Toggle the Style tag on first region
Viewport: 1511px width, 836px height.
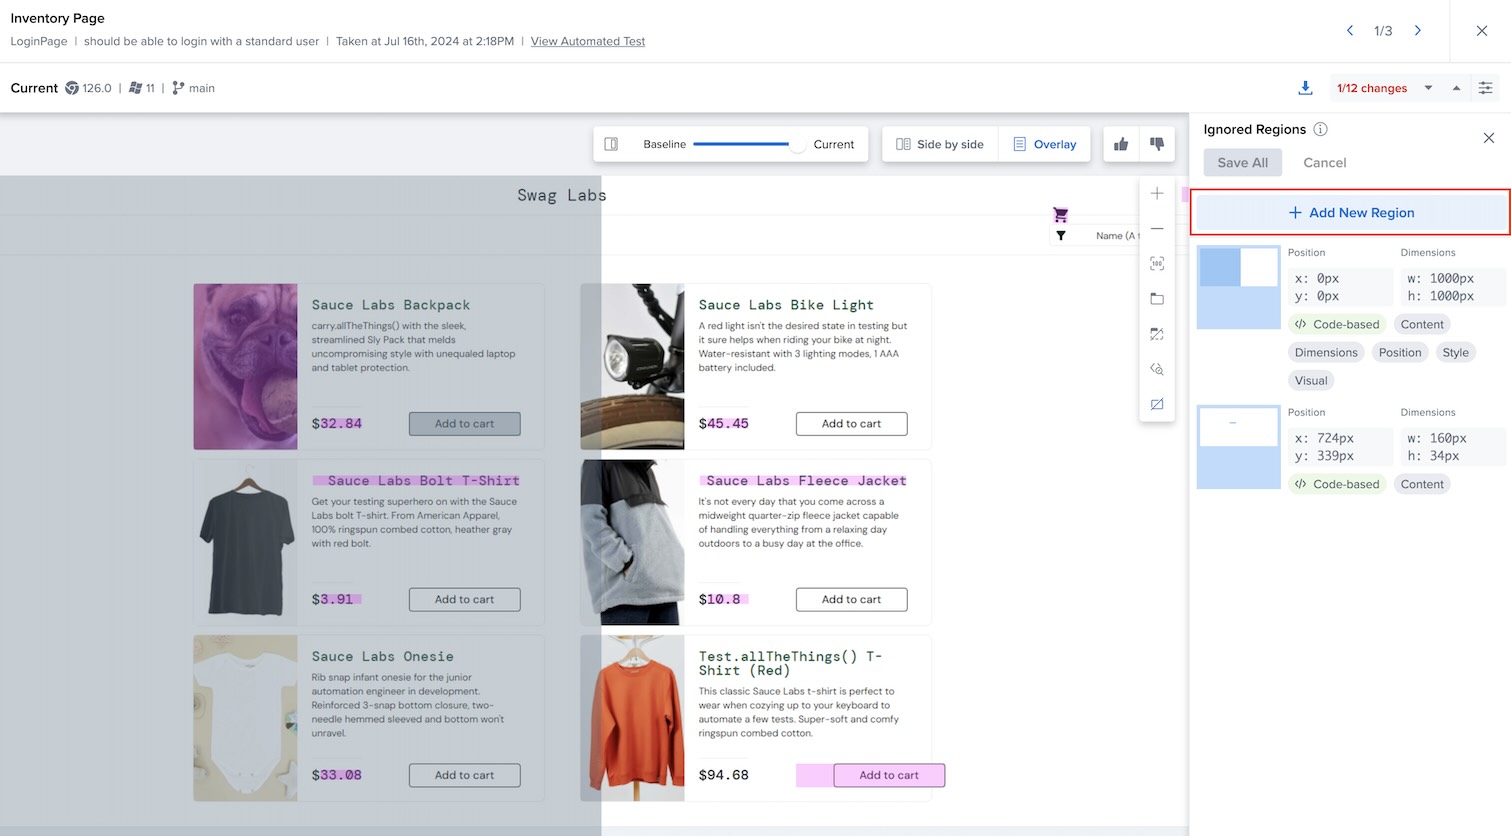click(x=1455, y=352)
